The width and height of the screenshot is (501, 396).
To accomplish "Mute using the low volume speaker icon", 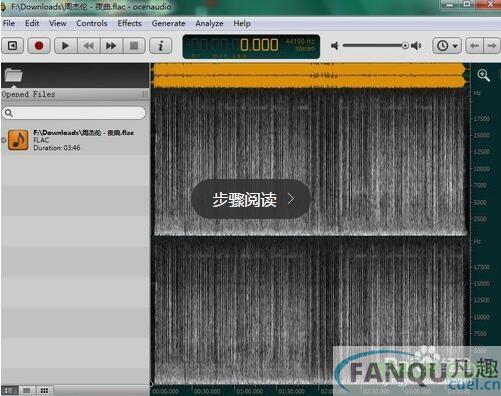I will pos(335,46).
